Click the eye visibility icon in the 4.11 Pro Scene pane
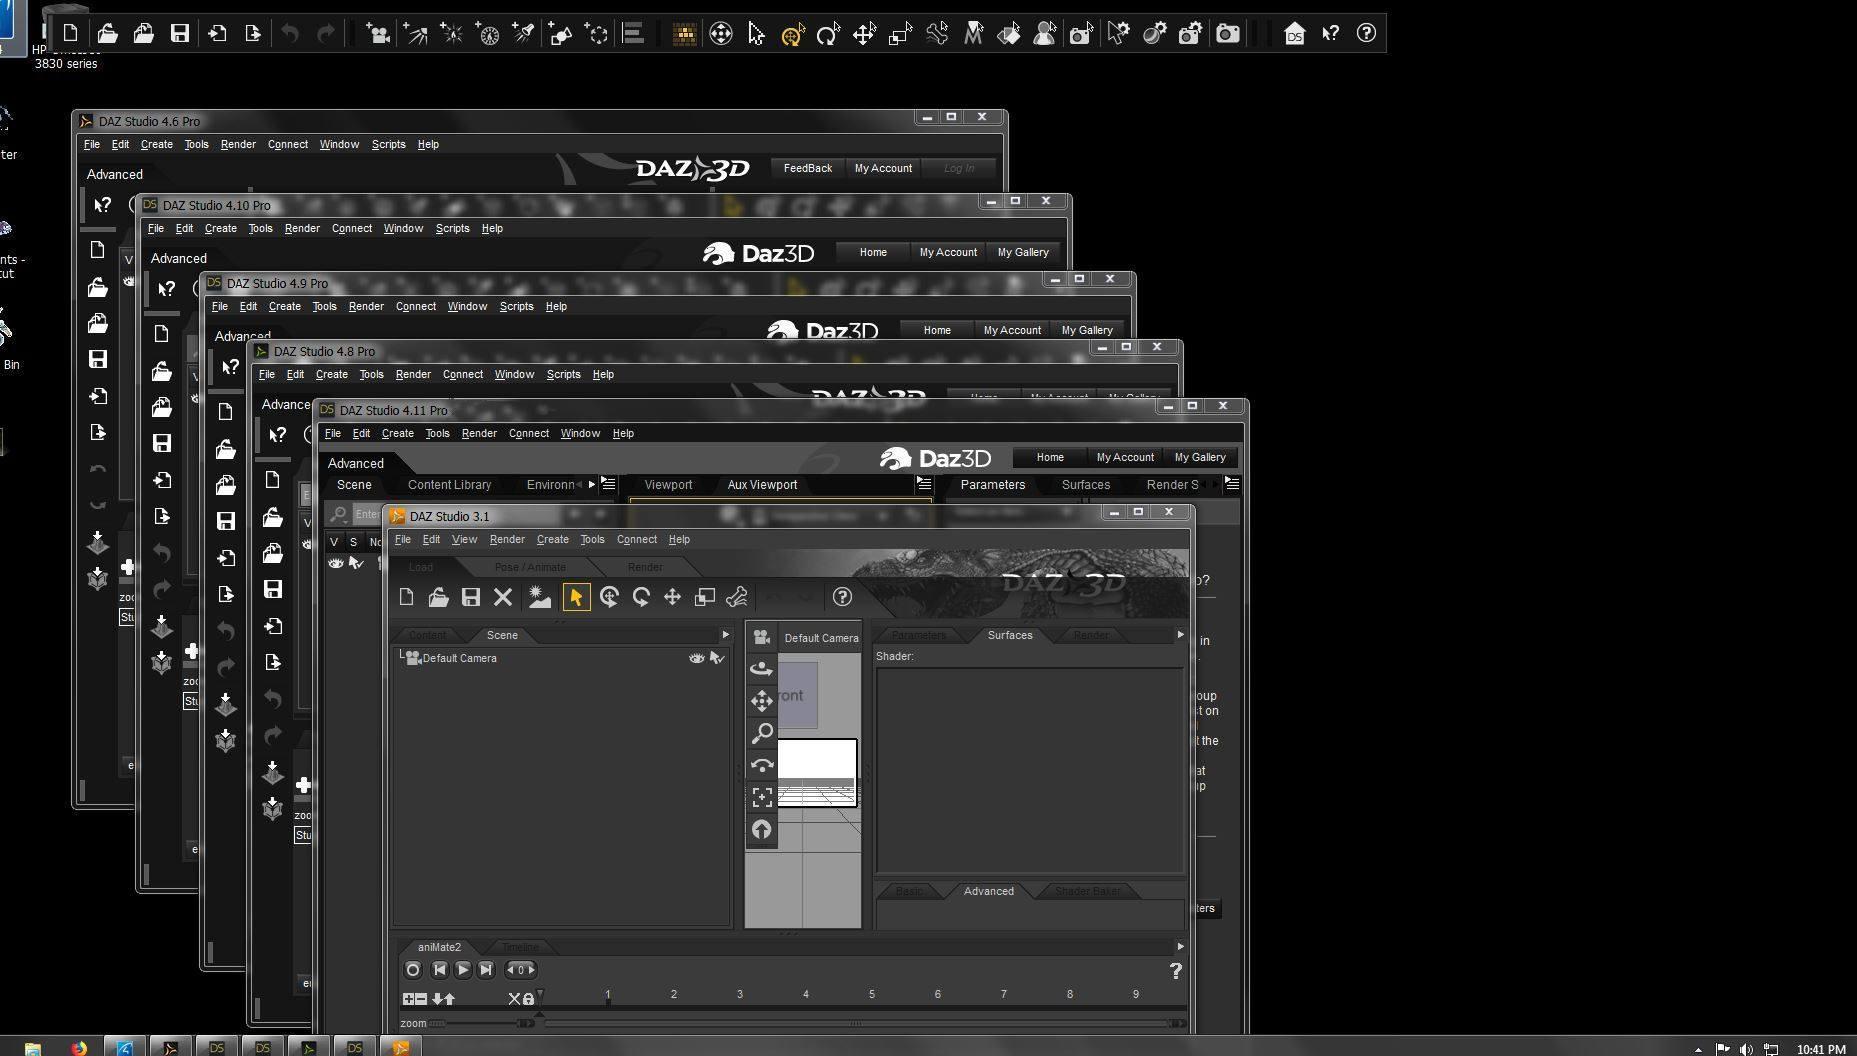 pos(336,563)
